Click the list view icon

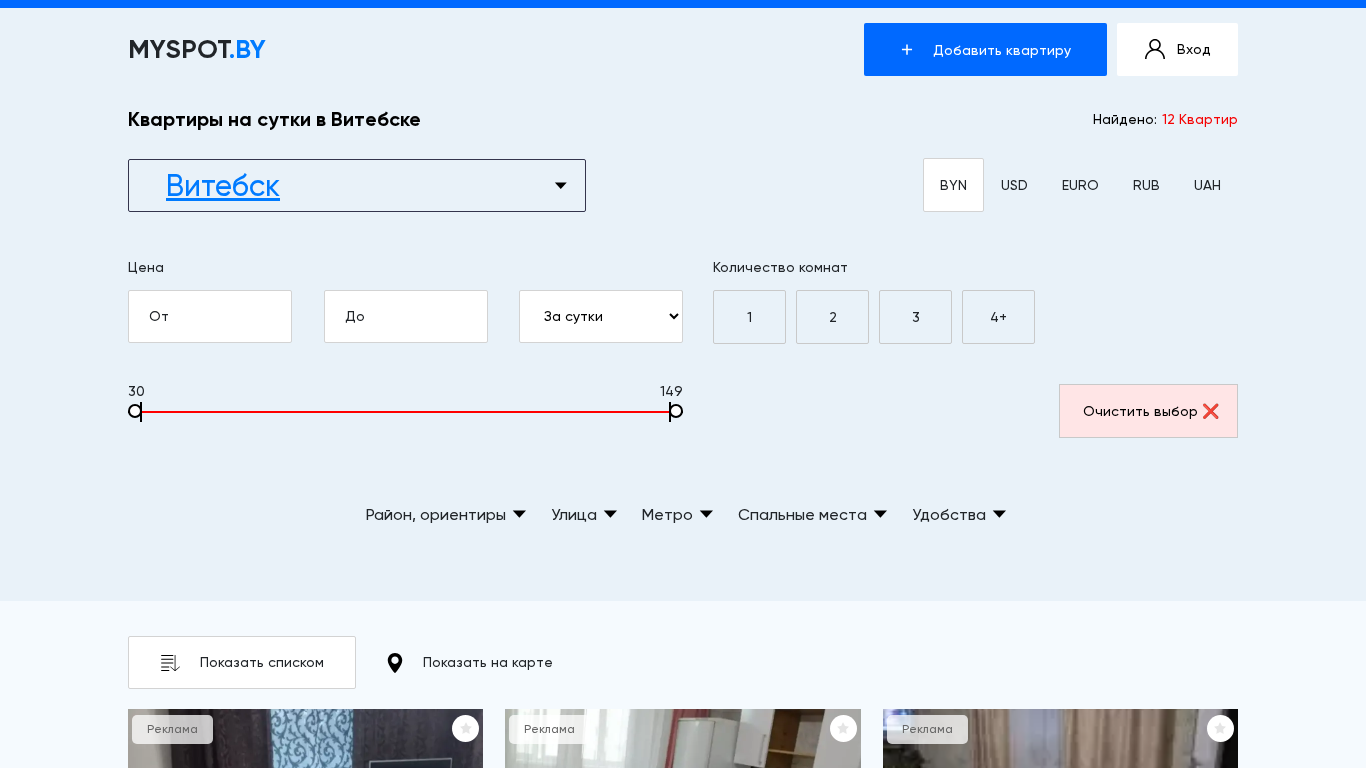(x=170, y=663)
